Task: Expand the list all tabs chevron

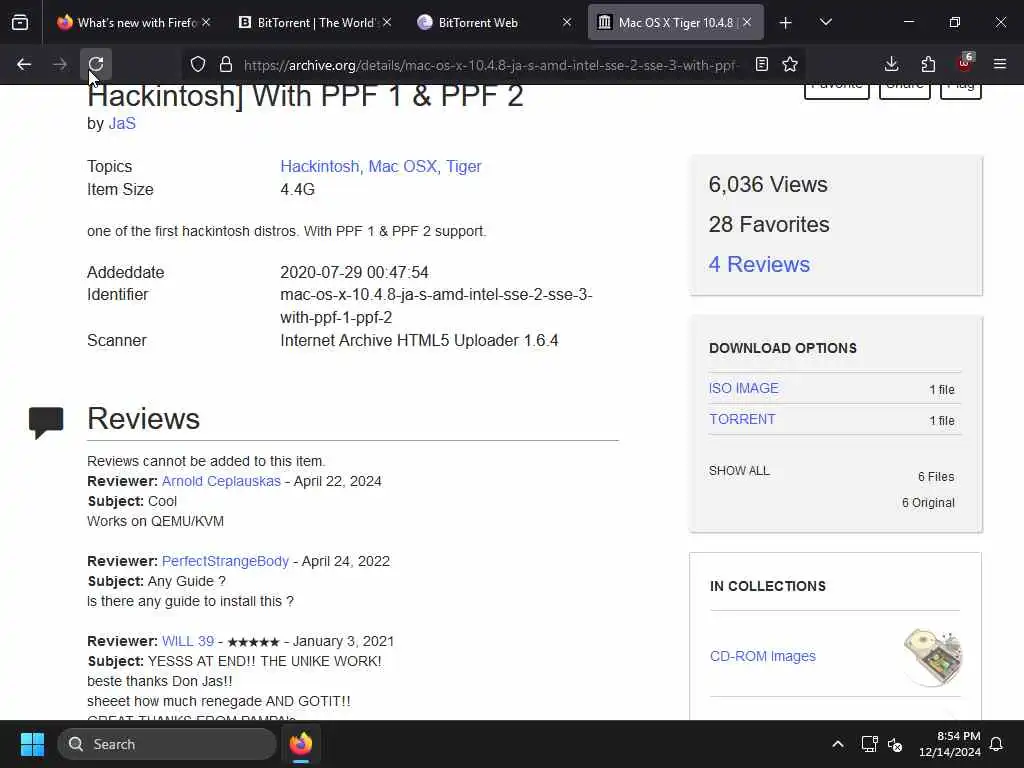Action: coord(825,23)
